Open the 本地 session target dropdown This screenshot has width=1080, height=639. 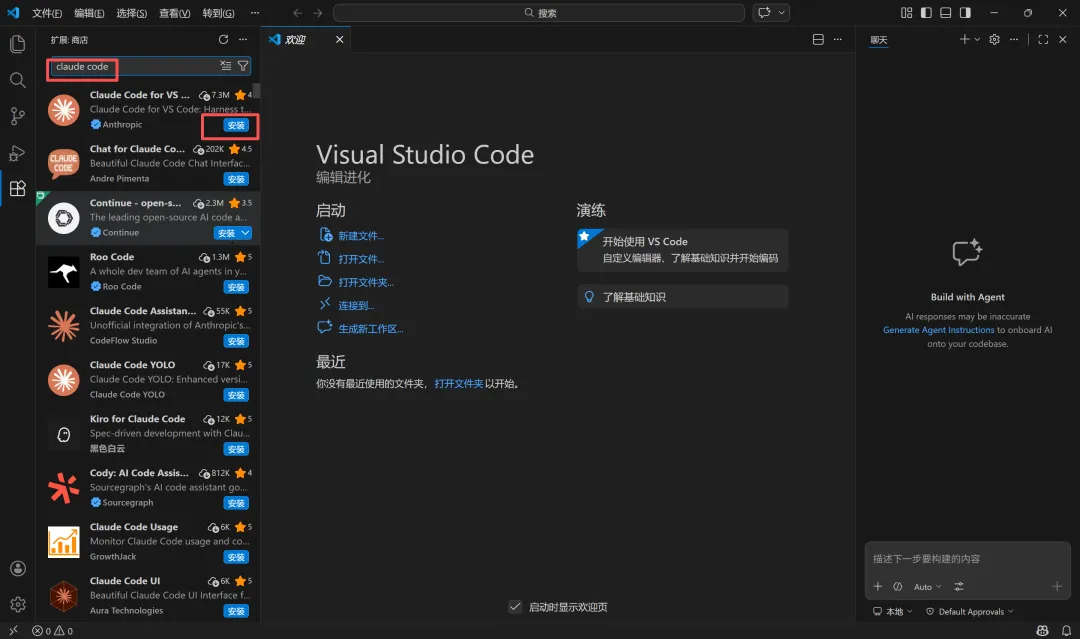click(893, 611)
